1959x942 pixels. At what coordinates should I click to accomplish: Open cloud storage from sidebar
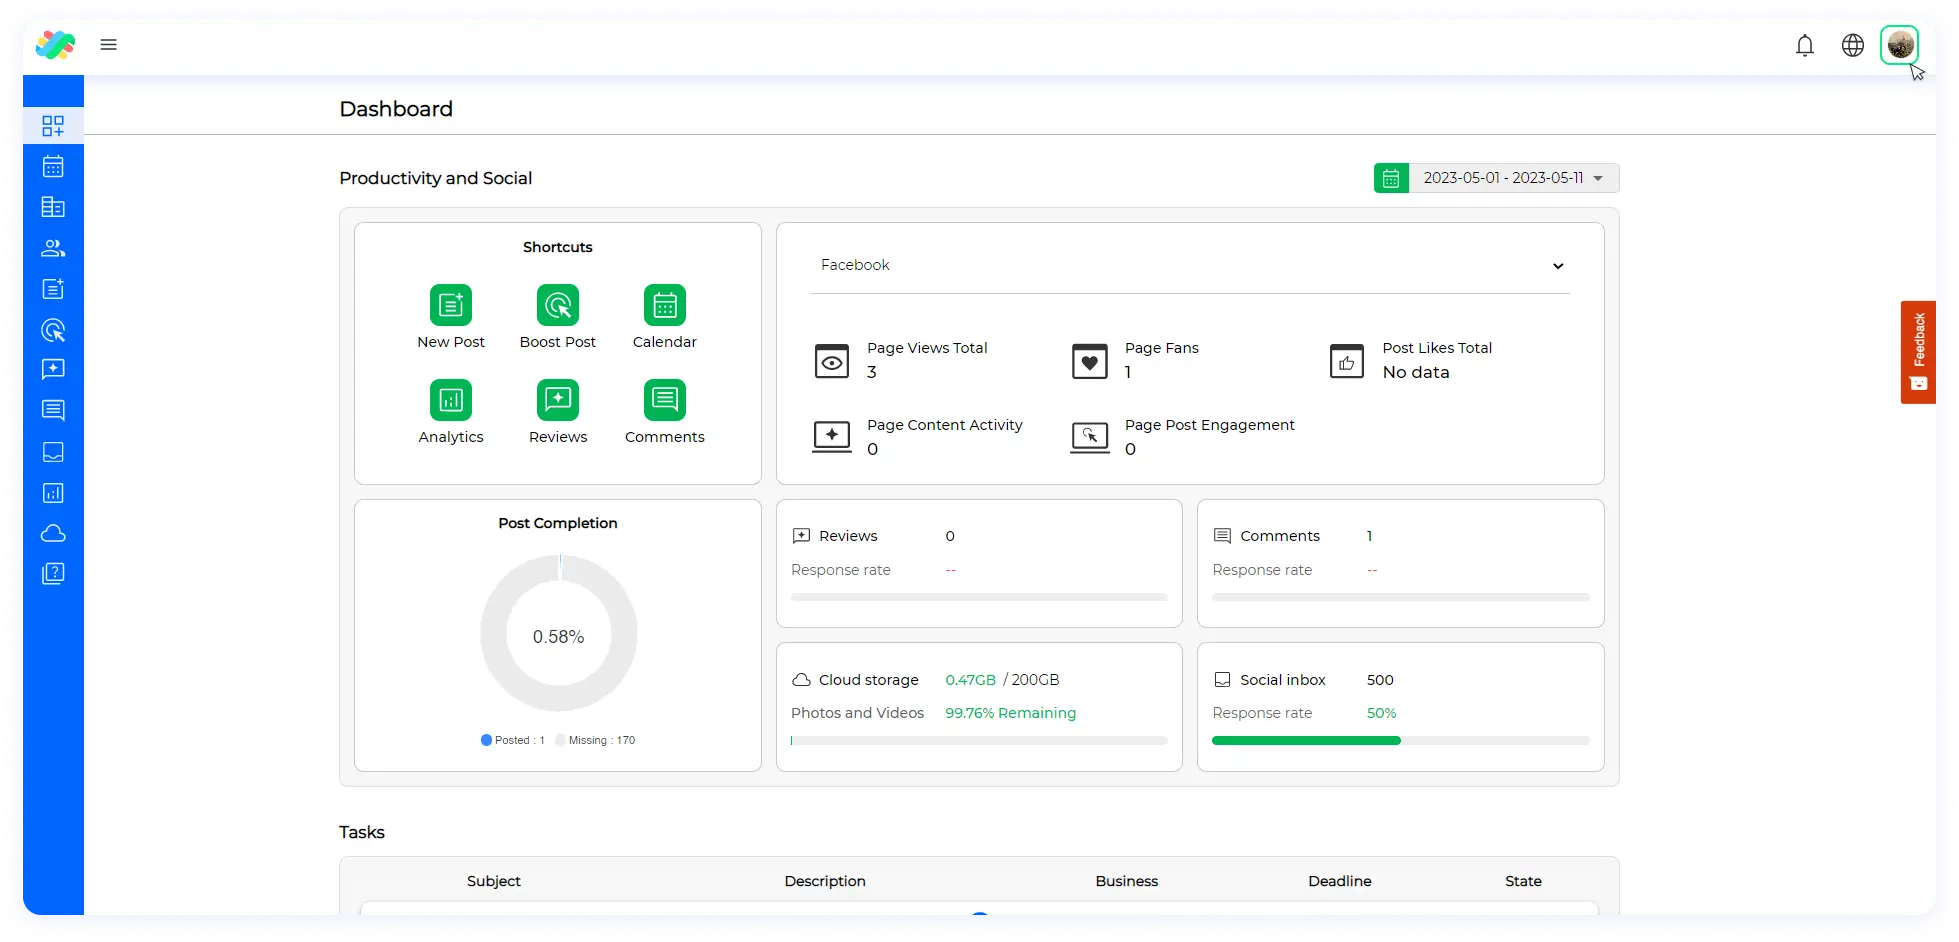[53, 534]
